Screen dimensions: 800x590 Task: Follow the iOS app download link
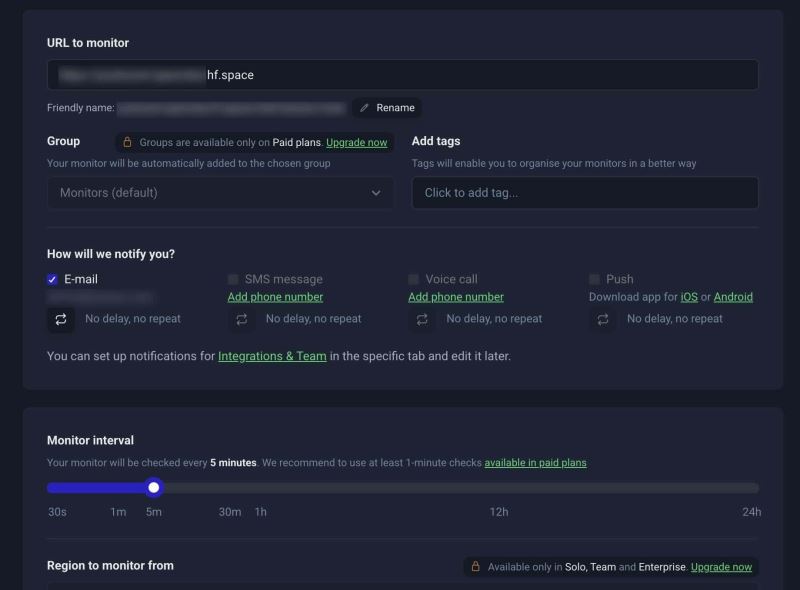tap(689, 297)
